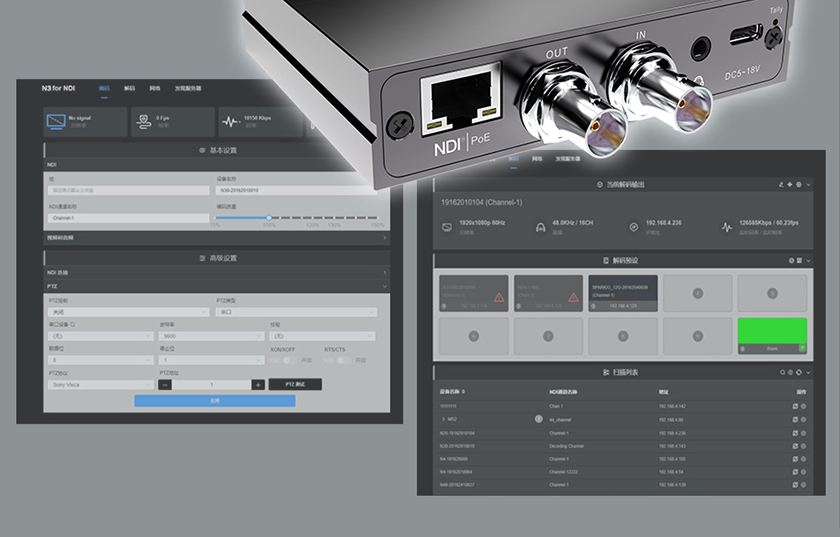
Task: Click the encoding quality slider handle
Action: pos(268,217)
